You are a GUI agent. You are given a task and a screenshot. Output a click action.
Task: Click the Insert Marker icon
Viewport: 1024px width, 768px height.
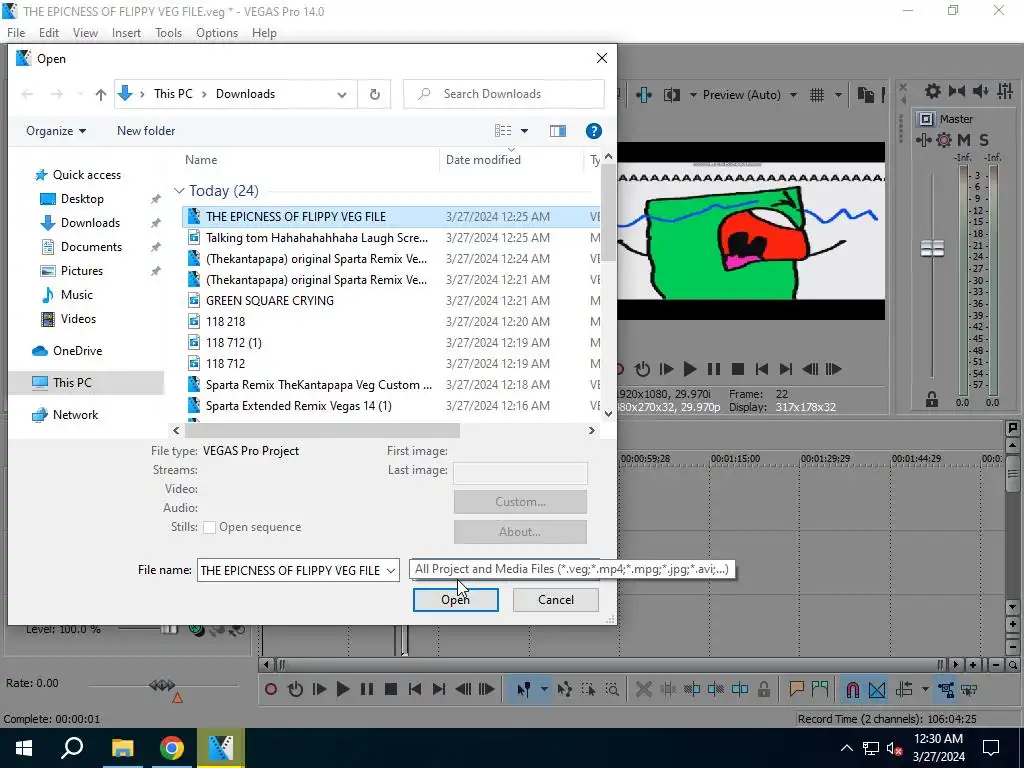(796, 689)
